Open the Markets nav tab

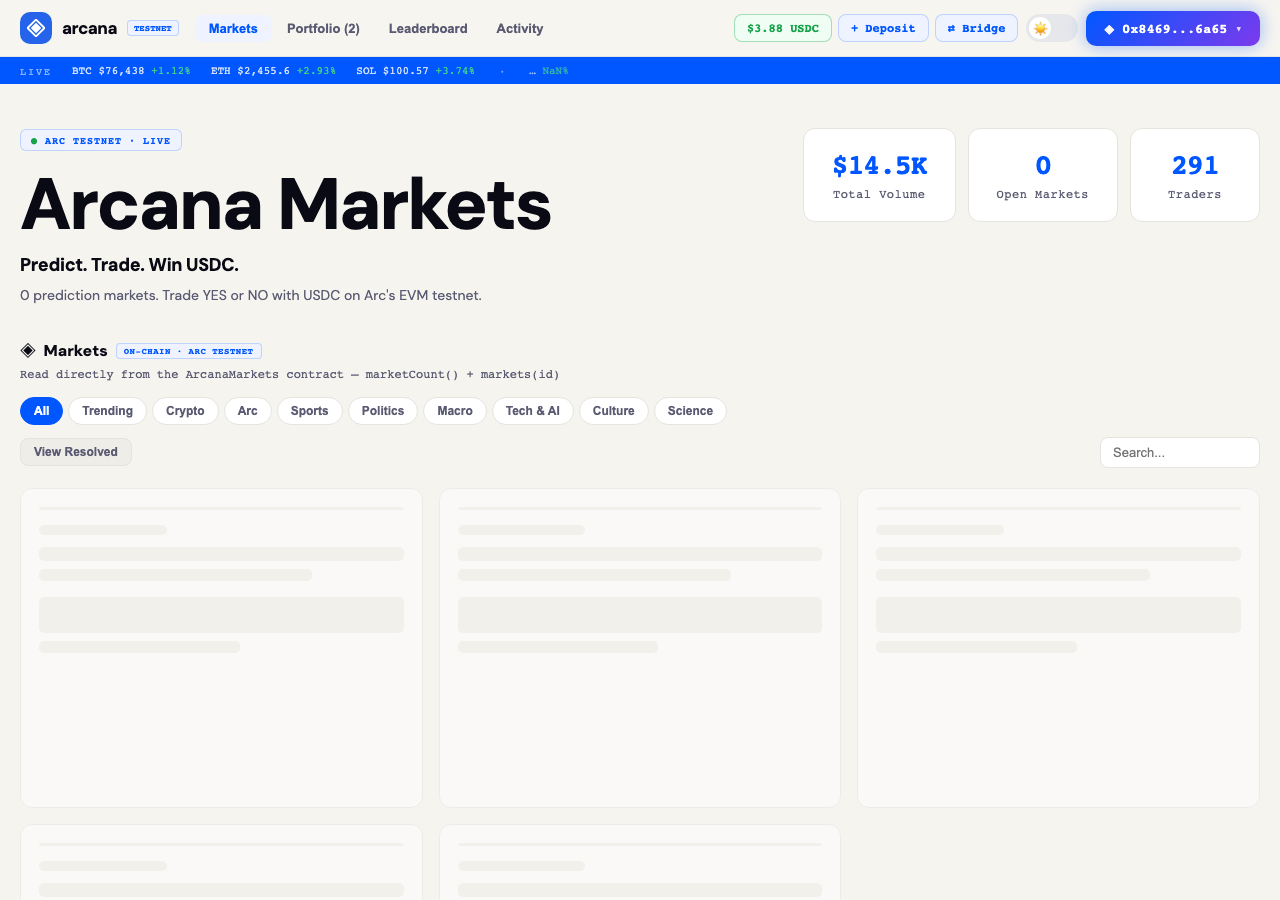(233, 28)
